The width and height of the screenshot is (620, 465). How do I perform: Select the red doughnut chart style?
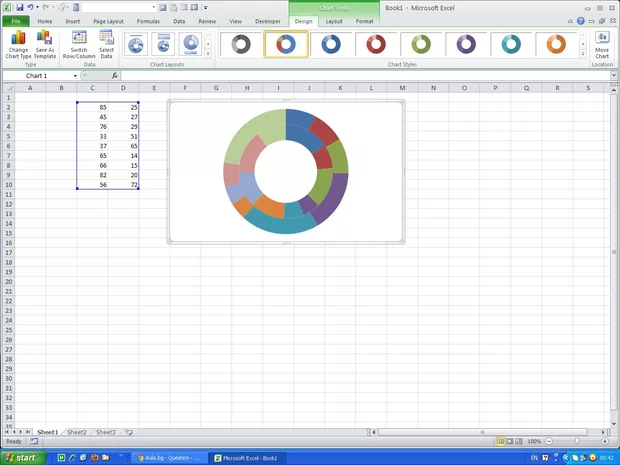pyautogui.click(x=376, y=44)
